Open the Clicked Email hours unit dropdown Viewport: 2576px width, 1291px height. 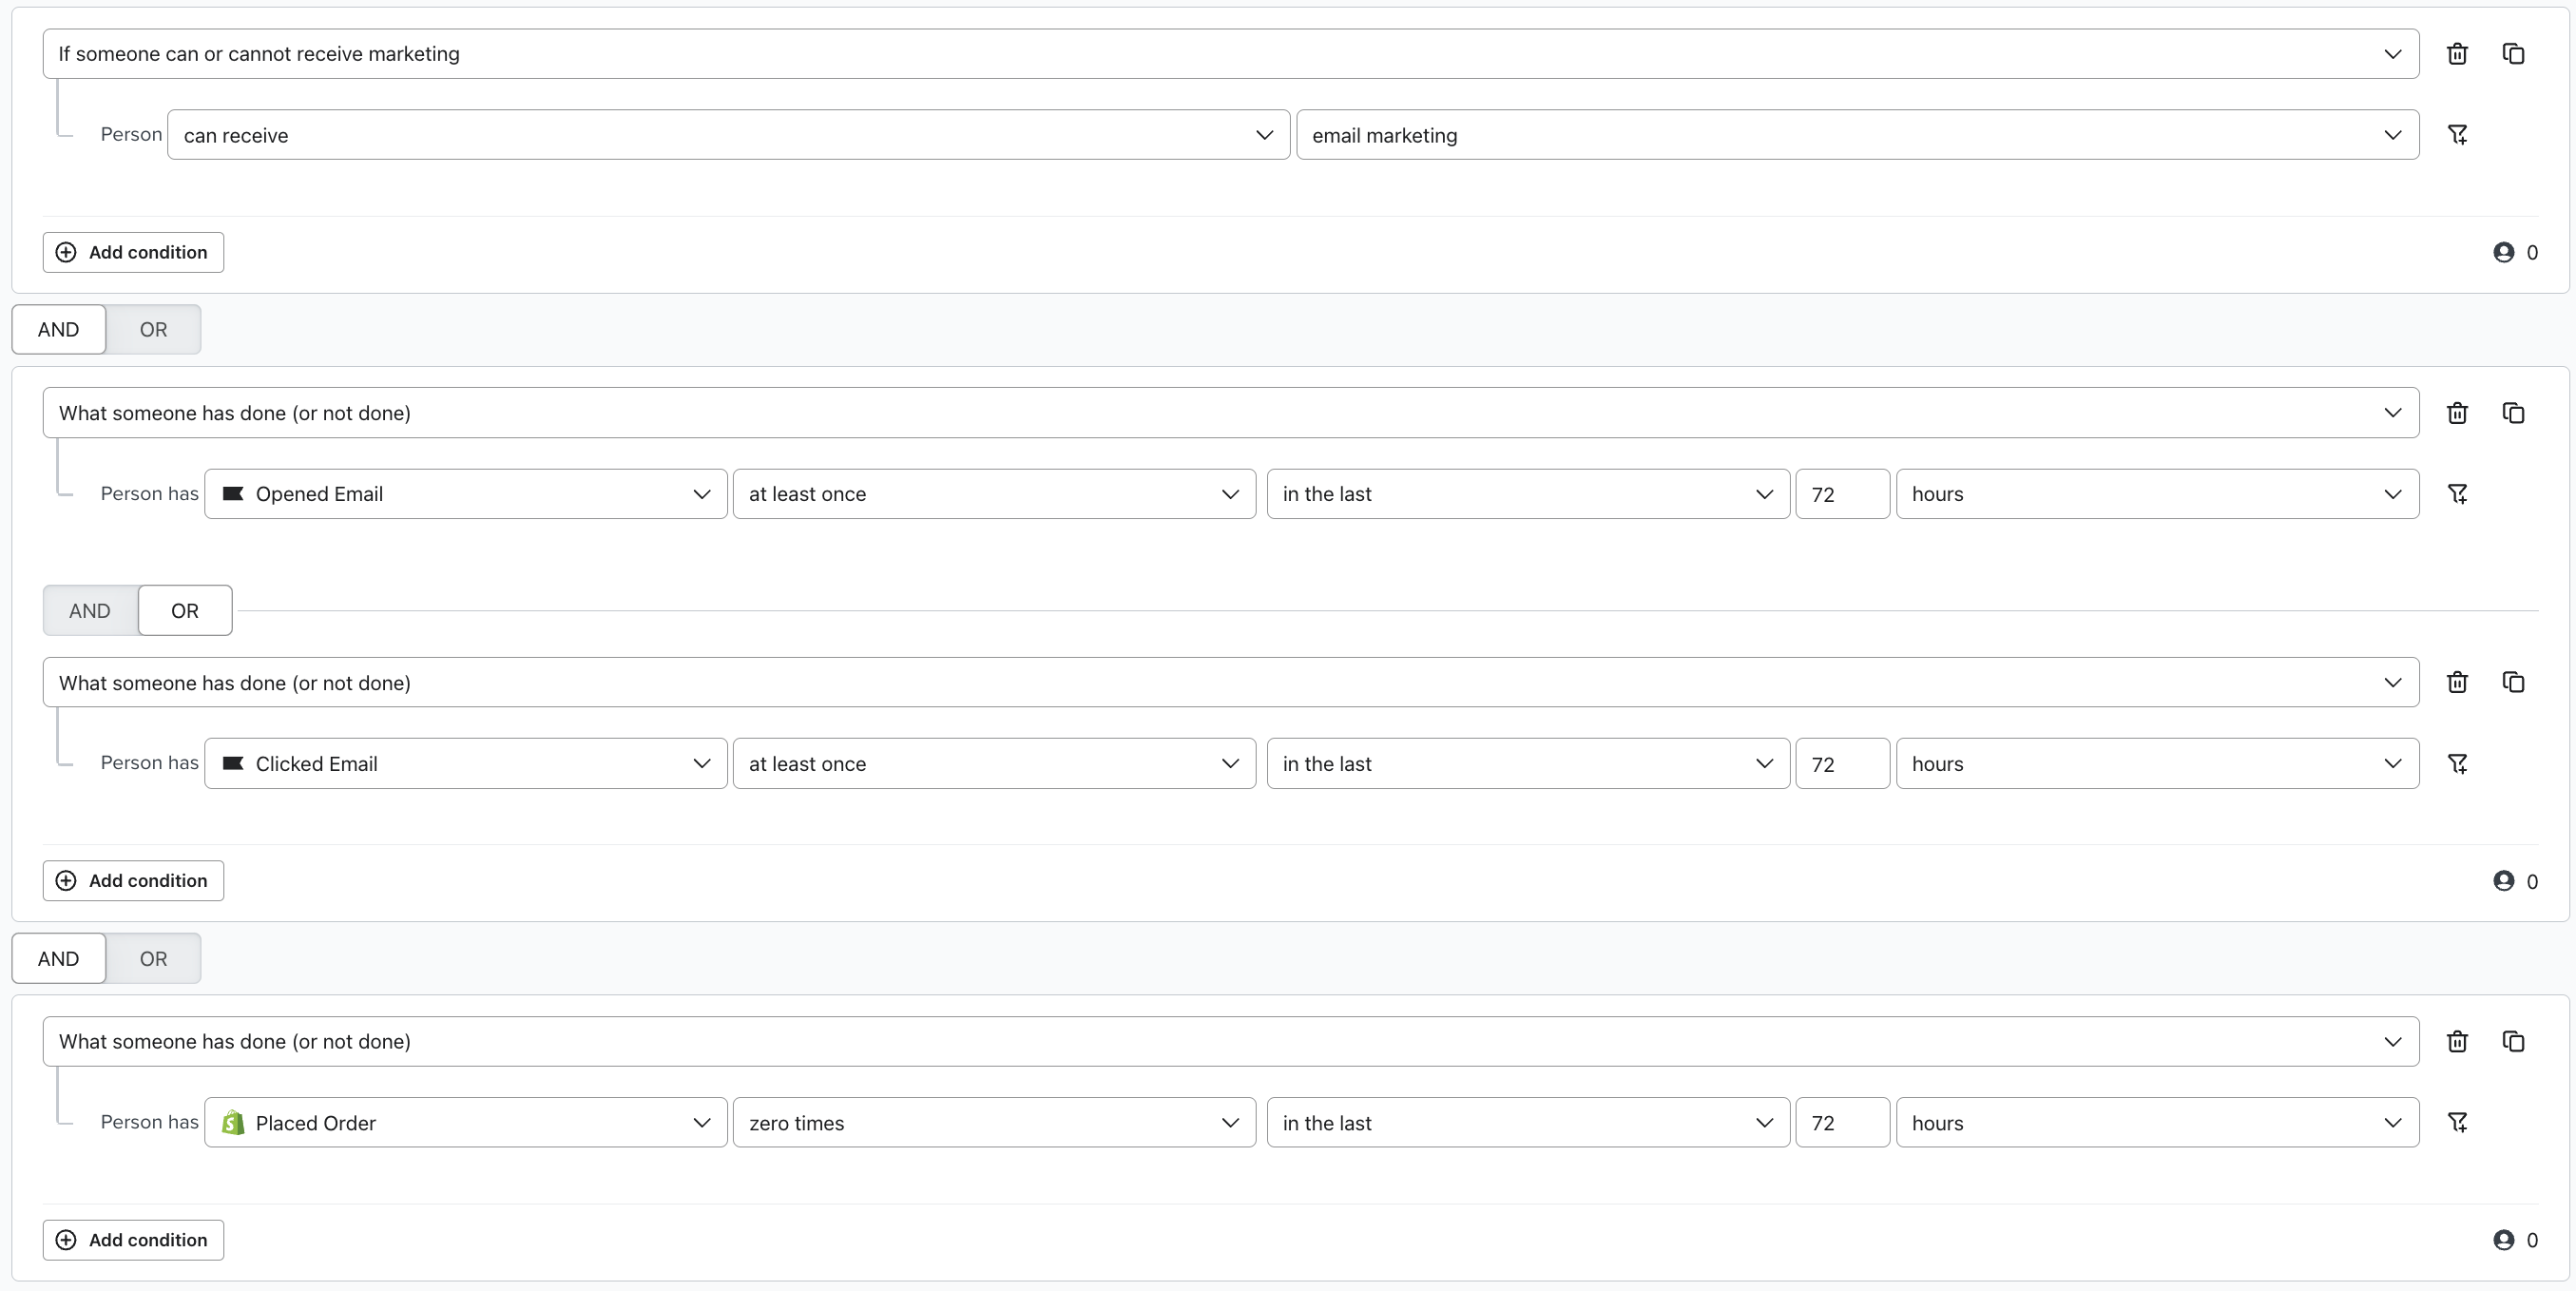coord(2156,764)
